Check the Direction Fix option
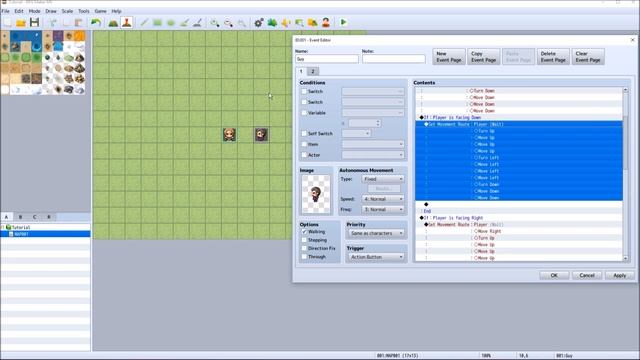Image resolution: width=640 pixels, height=360 pixels. (x=304, y=248)
